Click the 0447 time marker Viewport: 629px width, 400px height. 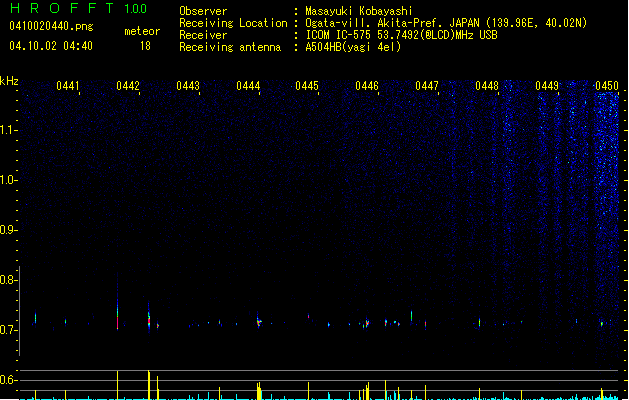tap(427, 86)
